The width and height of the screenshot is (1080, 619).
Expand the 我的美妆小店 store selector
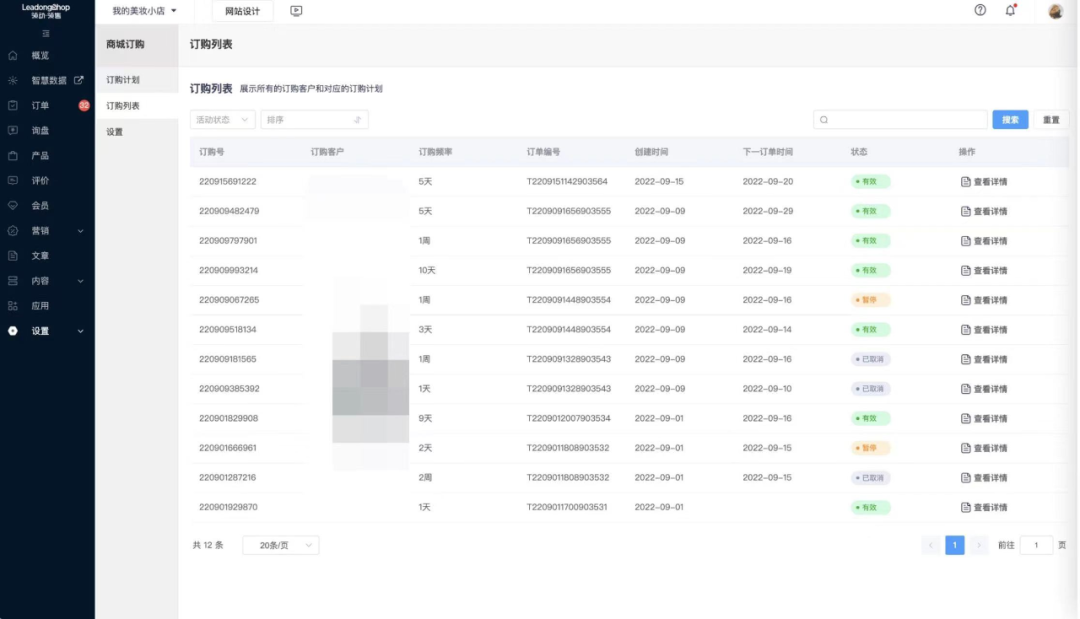pos(144,11)
